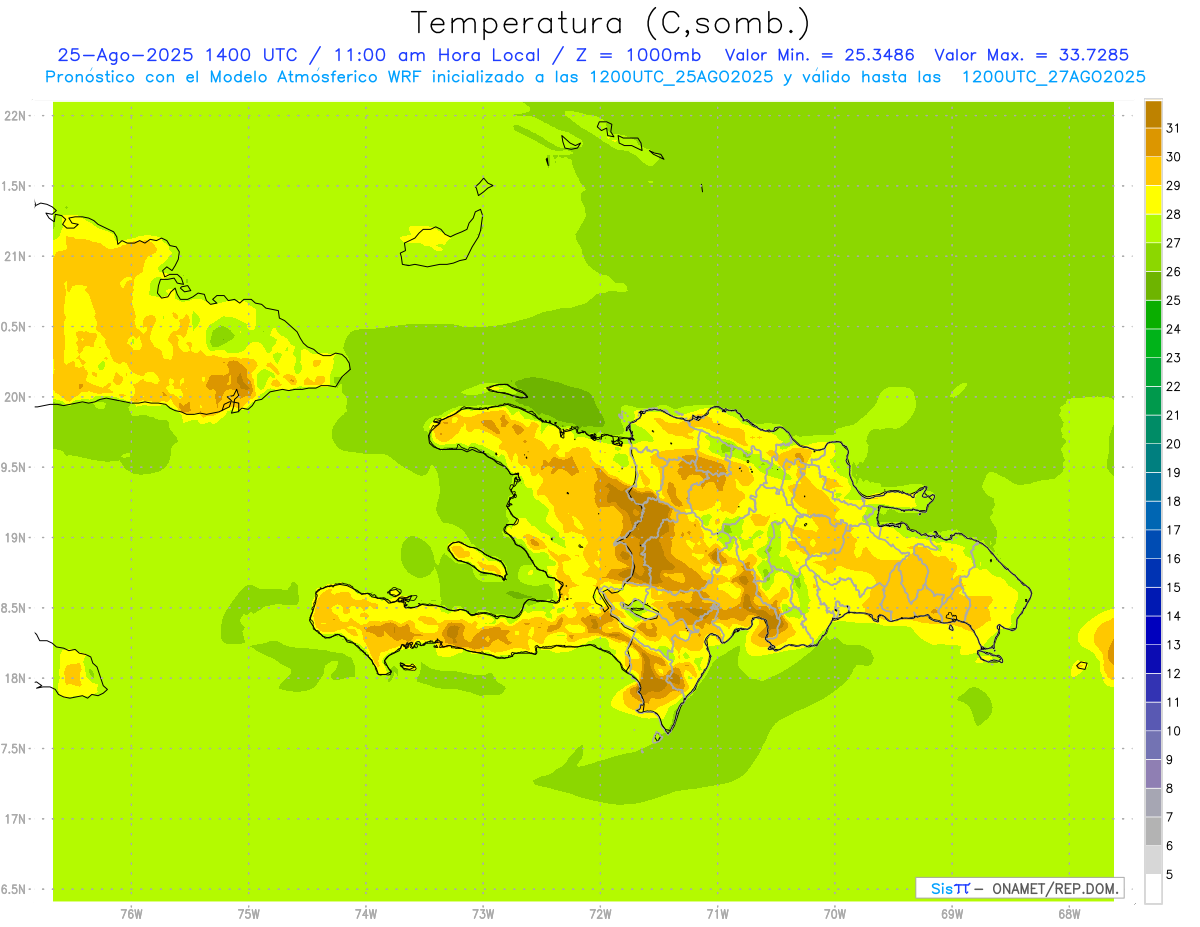
Task: Click the legend value 16 label
Action: [1173, 558]
